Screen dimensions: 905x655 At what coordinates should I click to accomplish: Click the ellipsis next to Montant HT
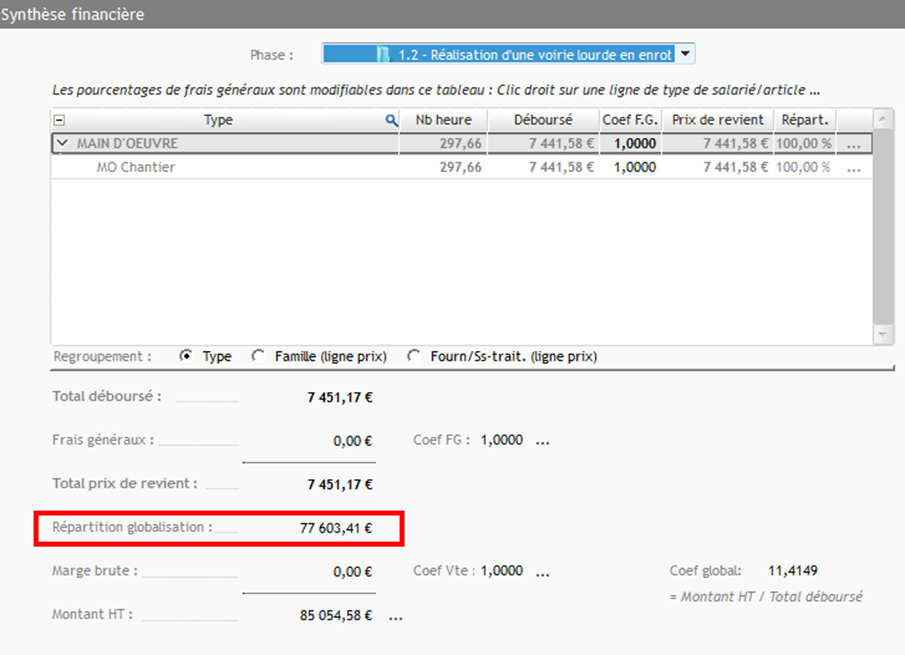[x=396, y=616]
